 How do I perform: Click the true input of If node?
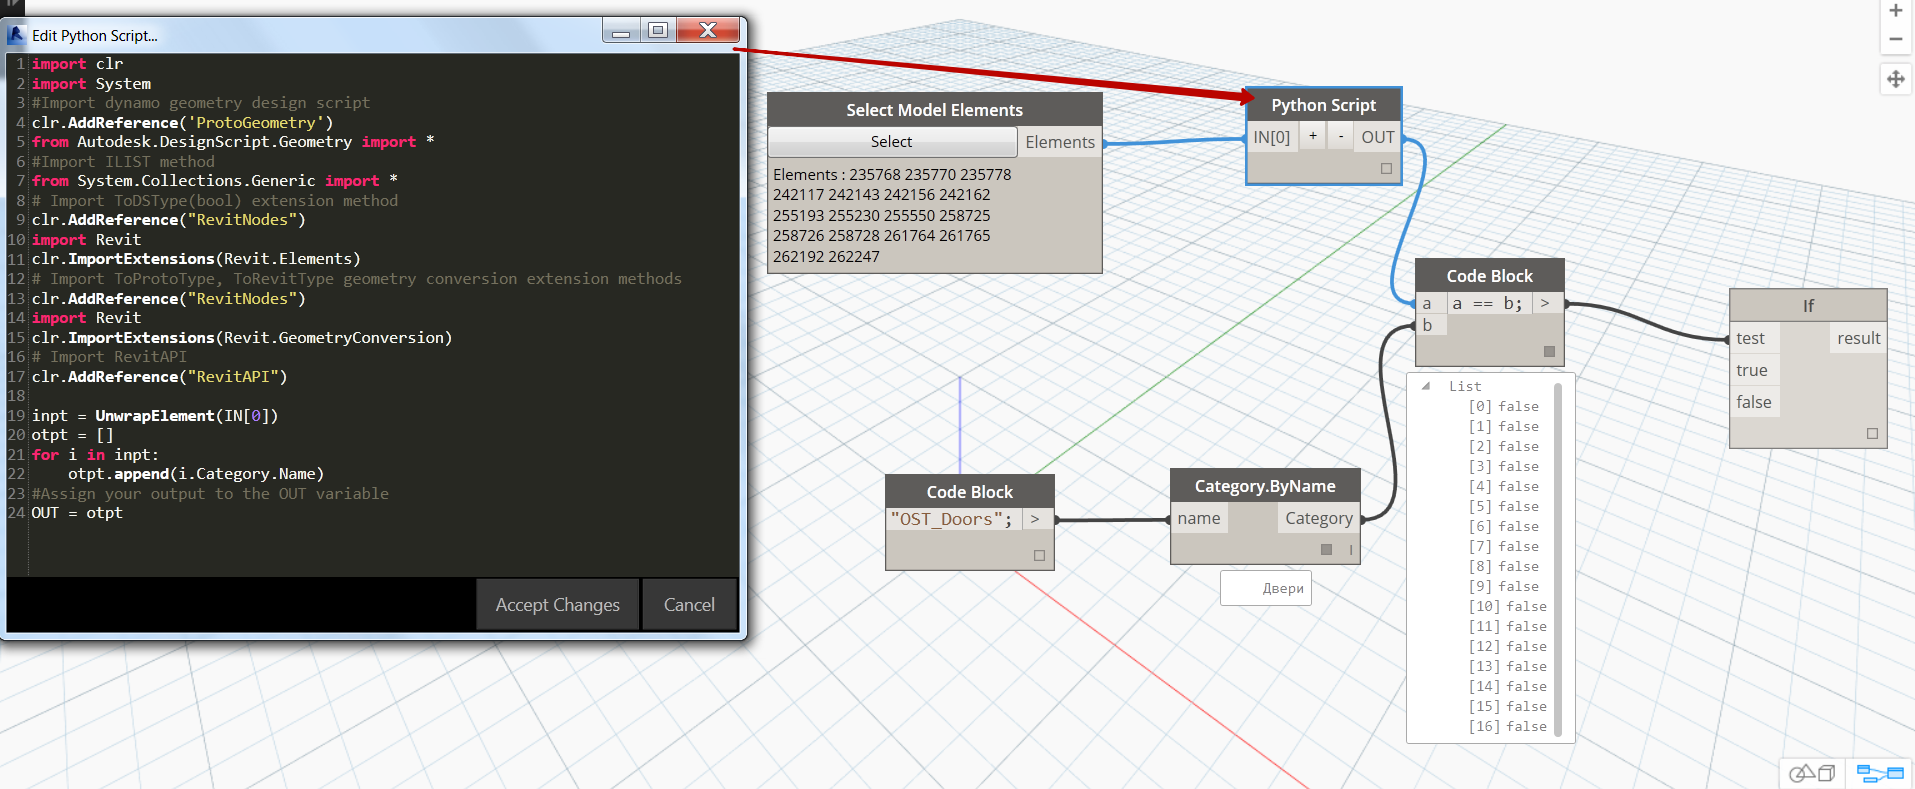(x=1754, y=370)
